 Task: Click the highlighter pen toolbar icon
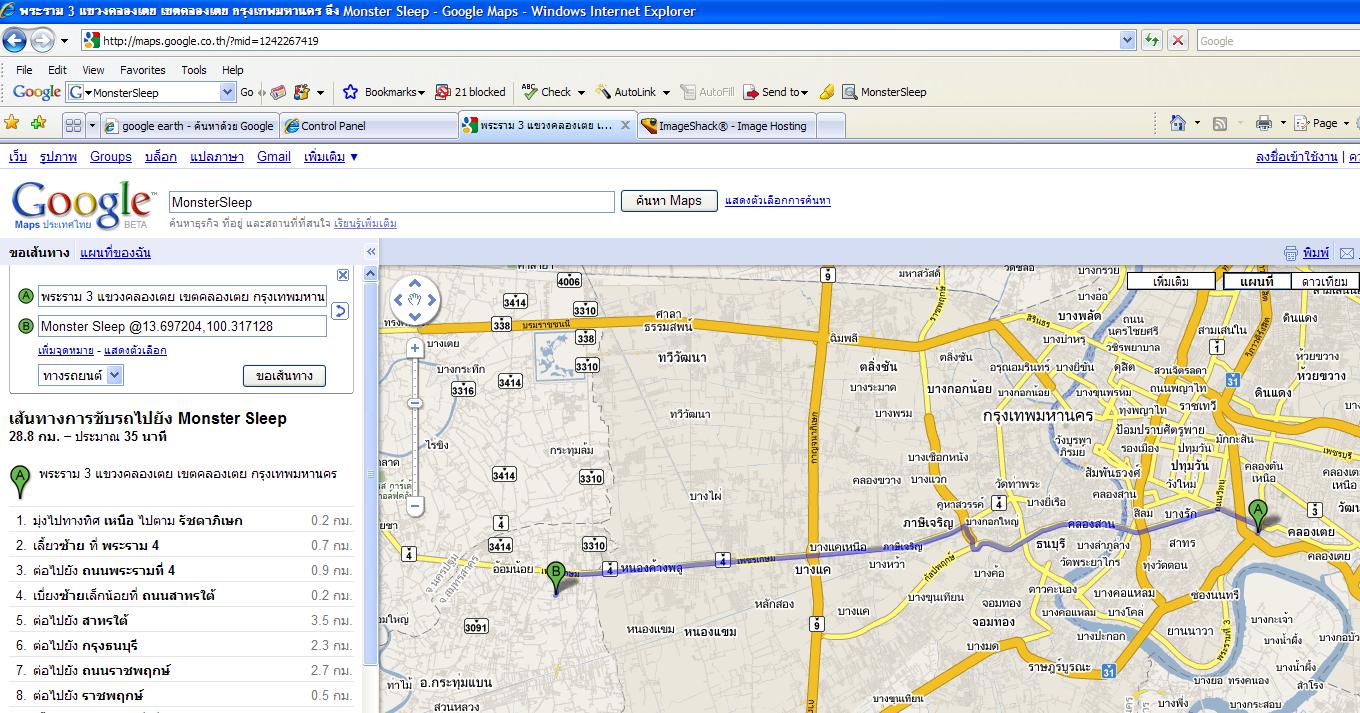pyautogui.click(x=827, y=92)
